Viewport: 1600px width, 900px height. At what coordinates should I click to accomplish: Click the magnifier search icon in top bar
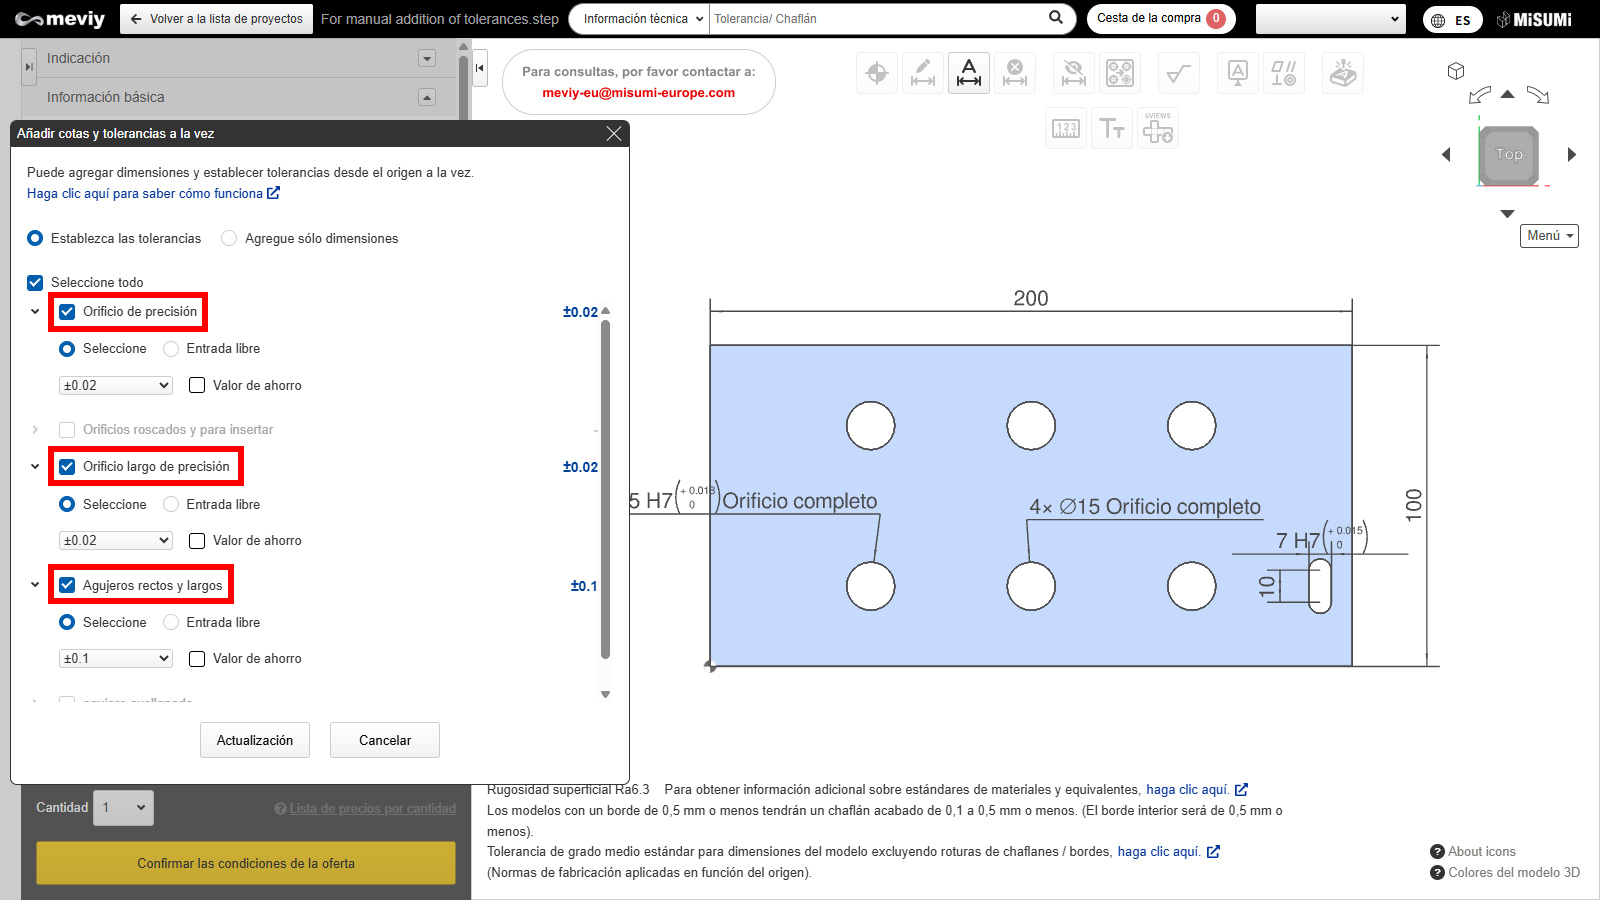tap(1056, 18)
